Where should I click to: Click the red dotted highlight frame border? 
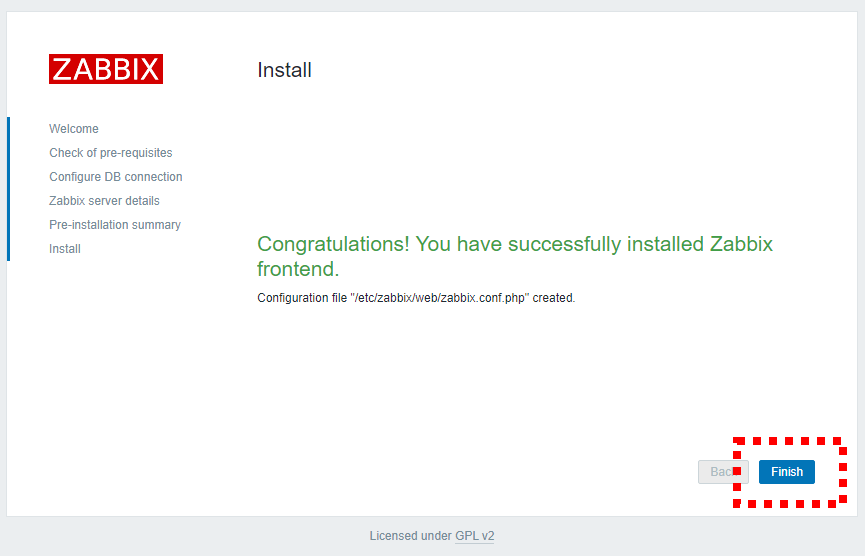click(x=789, y=441)
